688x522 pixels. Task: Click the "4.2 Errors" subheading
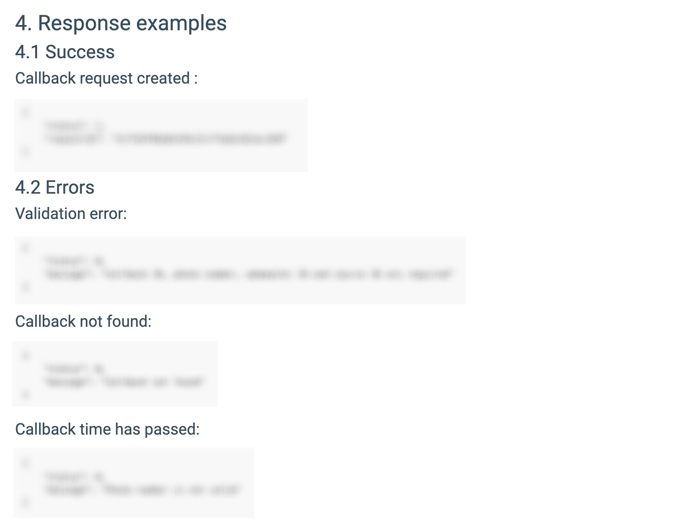point(55,187)
